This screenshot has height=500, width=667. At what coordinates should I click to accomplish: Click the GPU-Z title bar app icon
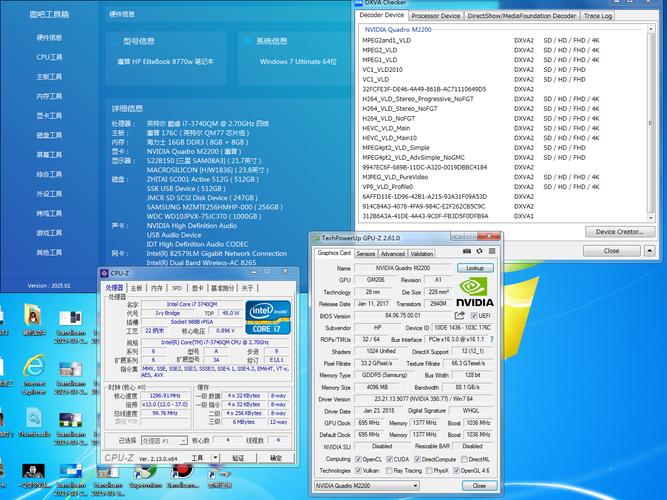(x=316, y=238)
